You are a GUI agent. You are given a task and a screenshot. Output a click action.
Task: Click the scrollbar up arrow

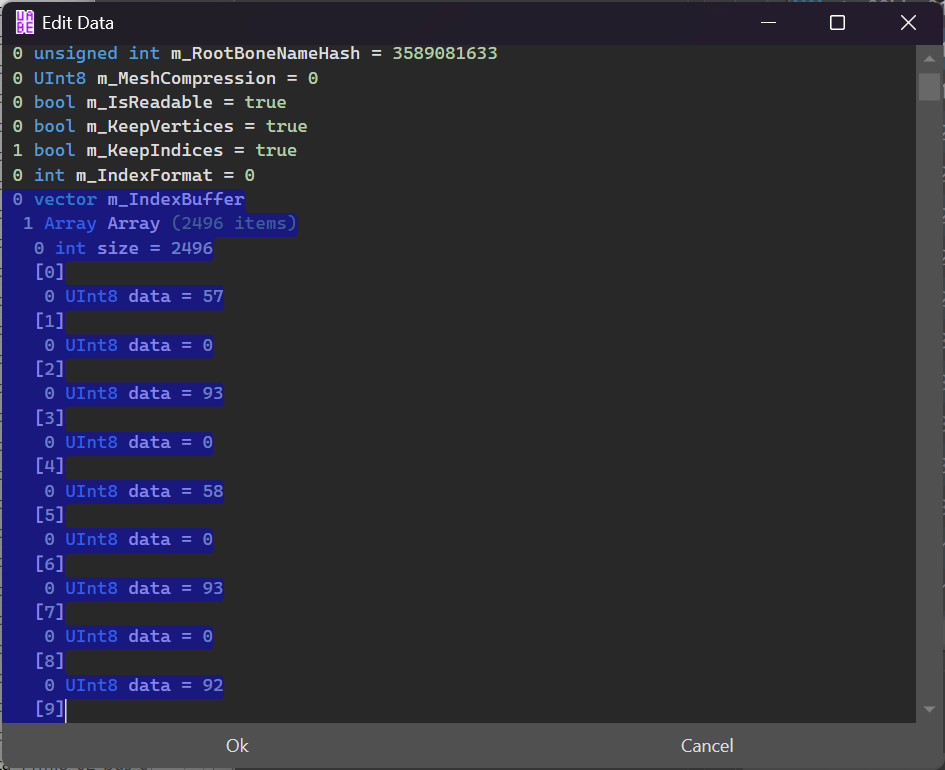[x=929, y=57]
